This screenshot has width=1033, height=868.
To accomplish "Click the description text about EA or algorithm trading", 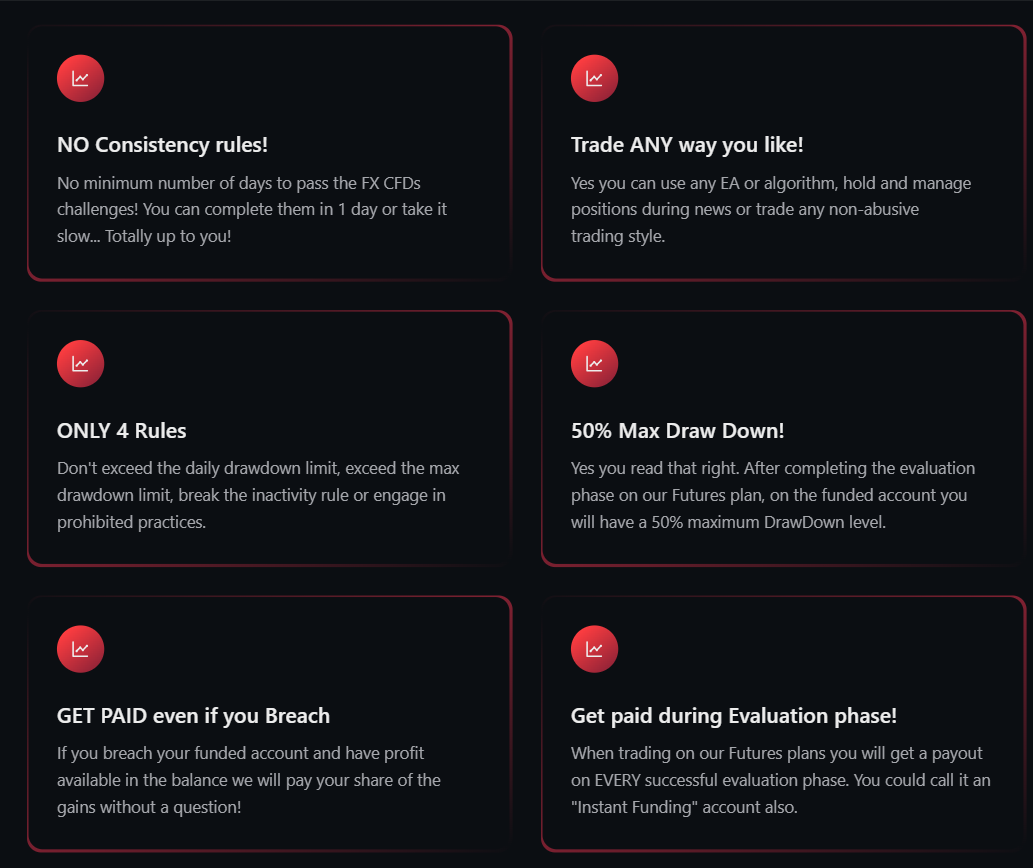I will (x=770, y=210).
